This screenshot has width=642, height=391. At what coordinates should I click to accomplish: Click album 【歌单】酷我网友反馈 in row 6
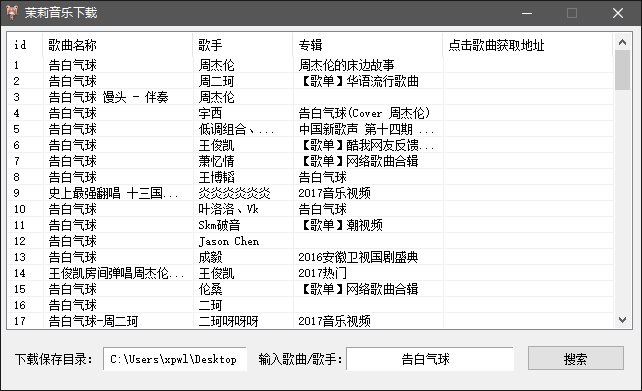pyautogui.click(x=366, y=145)
